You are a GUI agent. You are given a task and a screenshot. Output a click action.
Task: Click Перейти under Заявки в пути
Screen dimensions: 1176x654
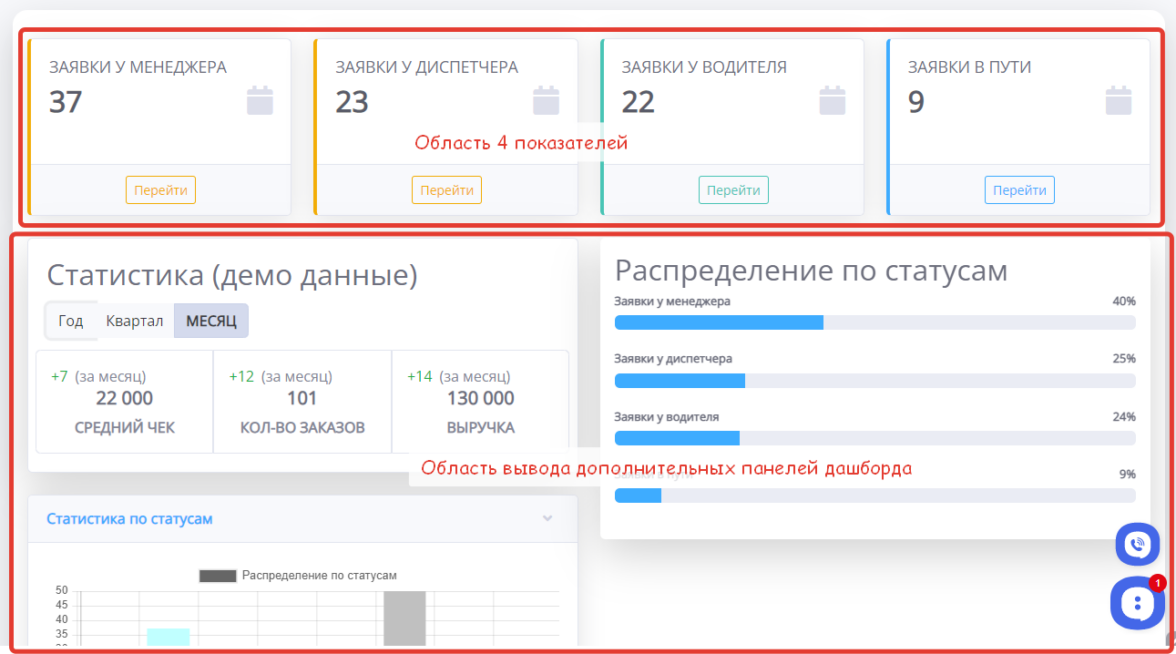(1019, 190)
